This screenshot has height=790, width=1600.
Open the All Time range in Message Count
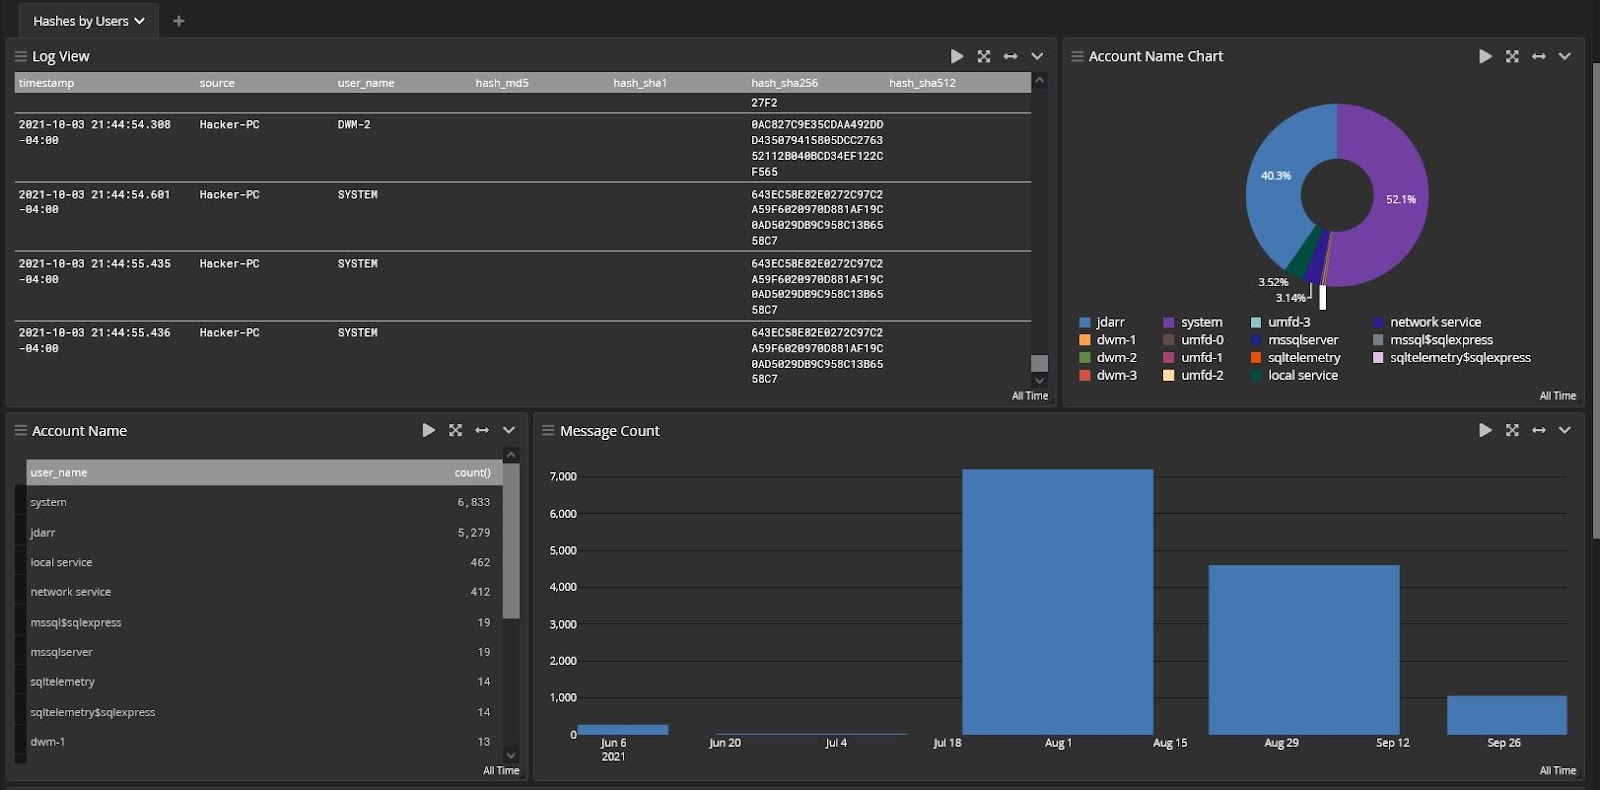1557,770
